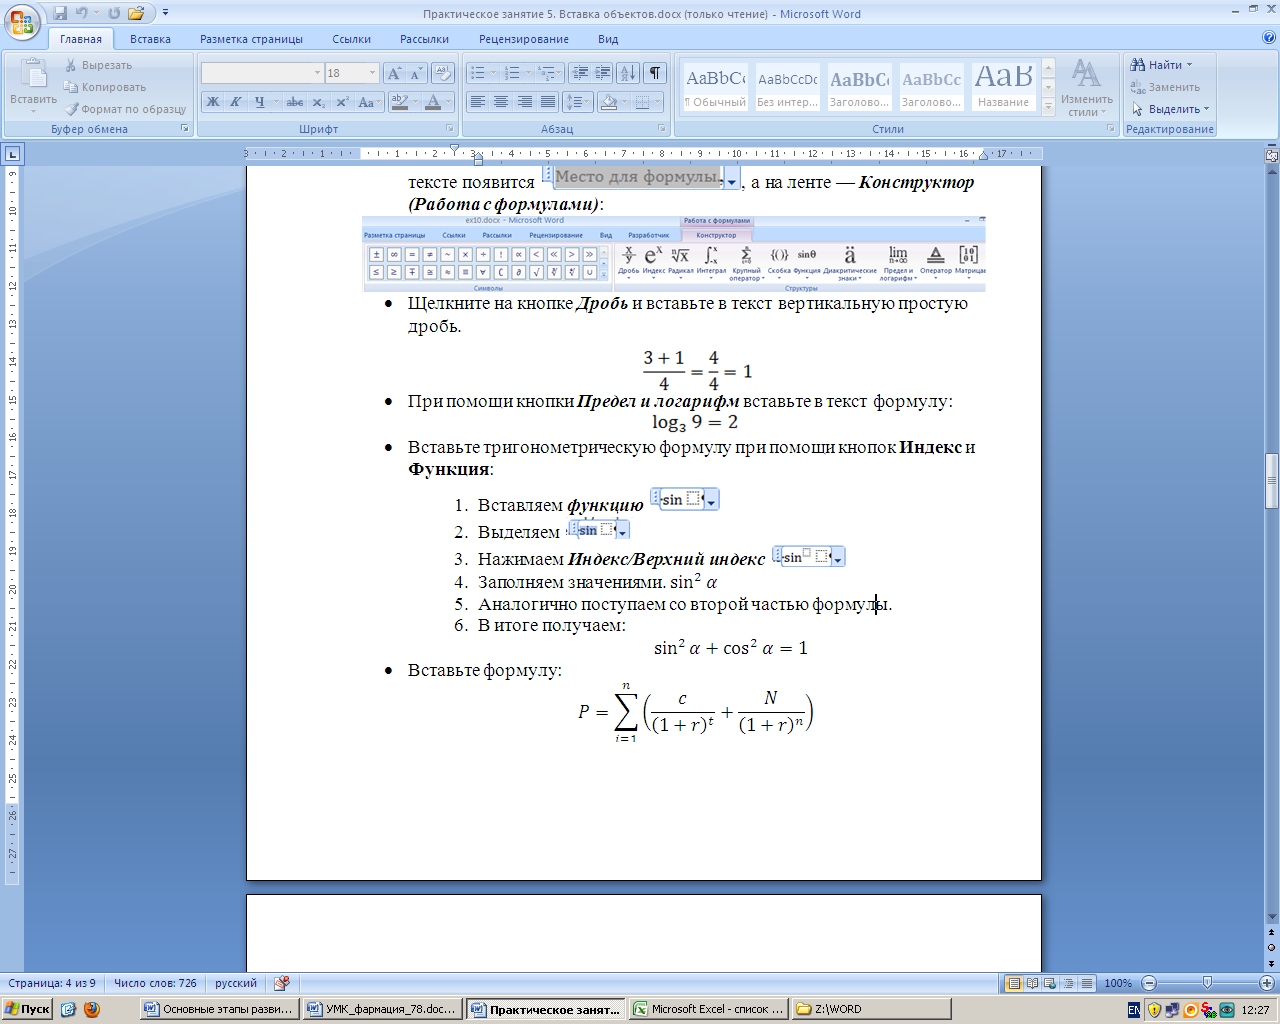
Task: Click Find (Найти) button
Action: 1162,65
